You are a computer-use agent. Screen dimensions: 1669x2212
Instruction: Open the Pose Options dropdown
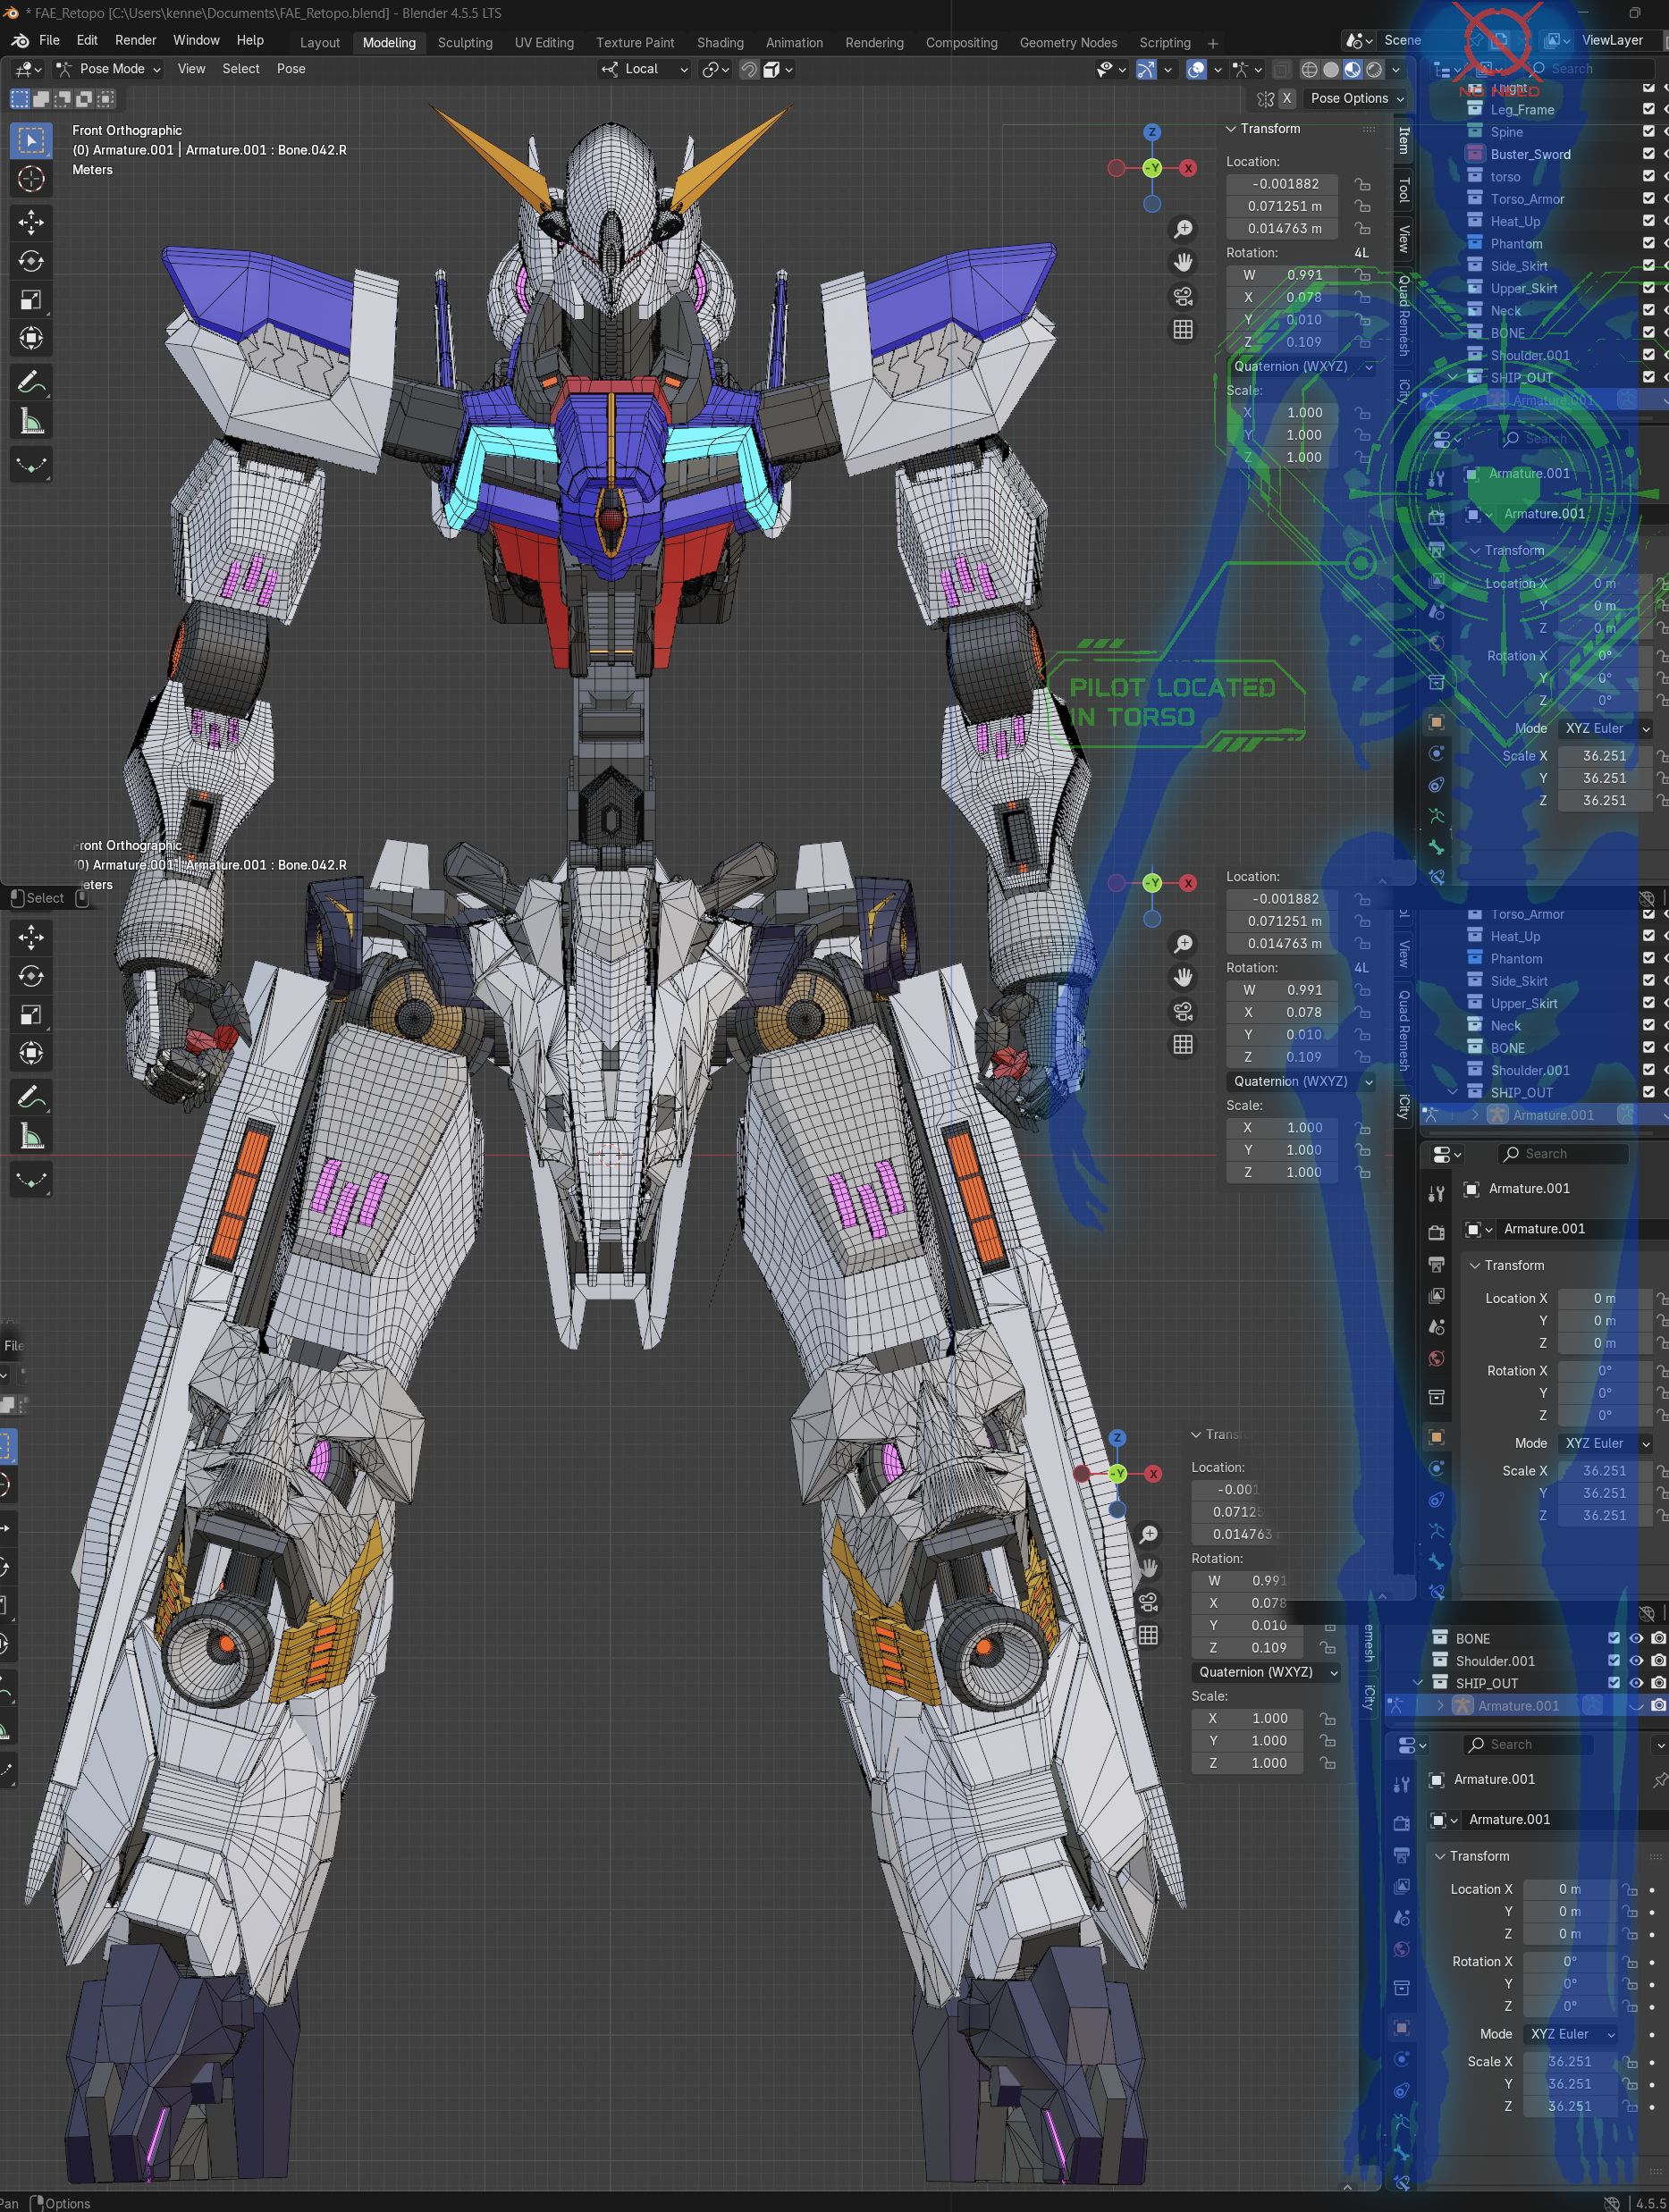(x=1357, y=98)
